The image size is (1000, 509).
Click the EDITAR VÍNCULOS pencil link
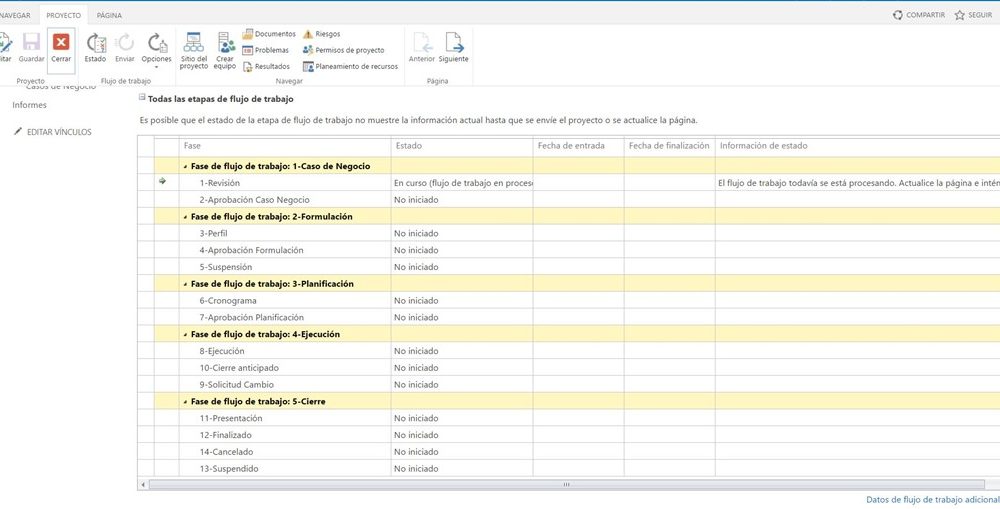point(53,132)
